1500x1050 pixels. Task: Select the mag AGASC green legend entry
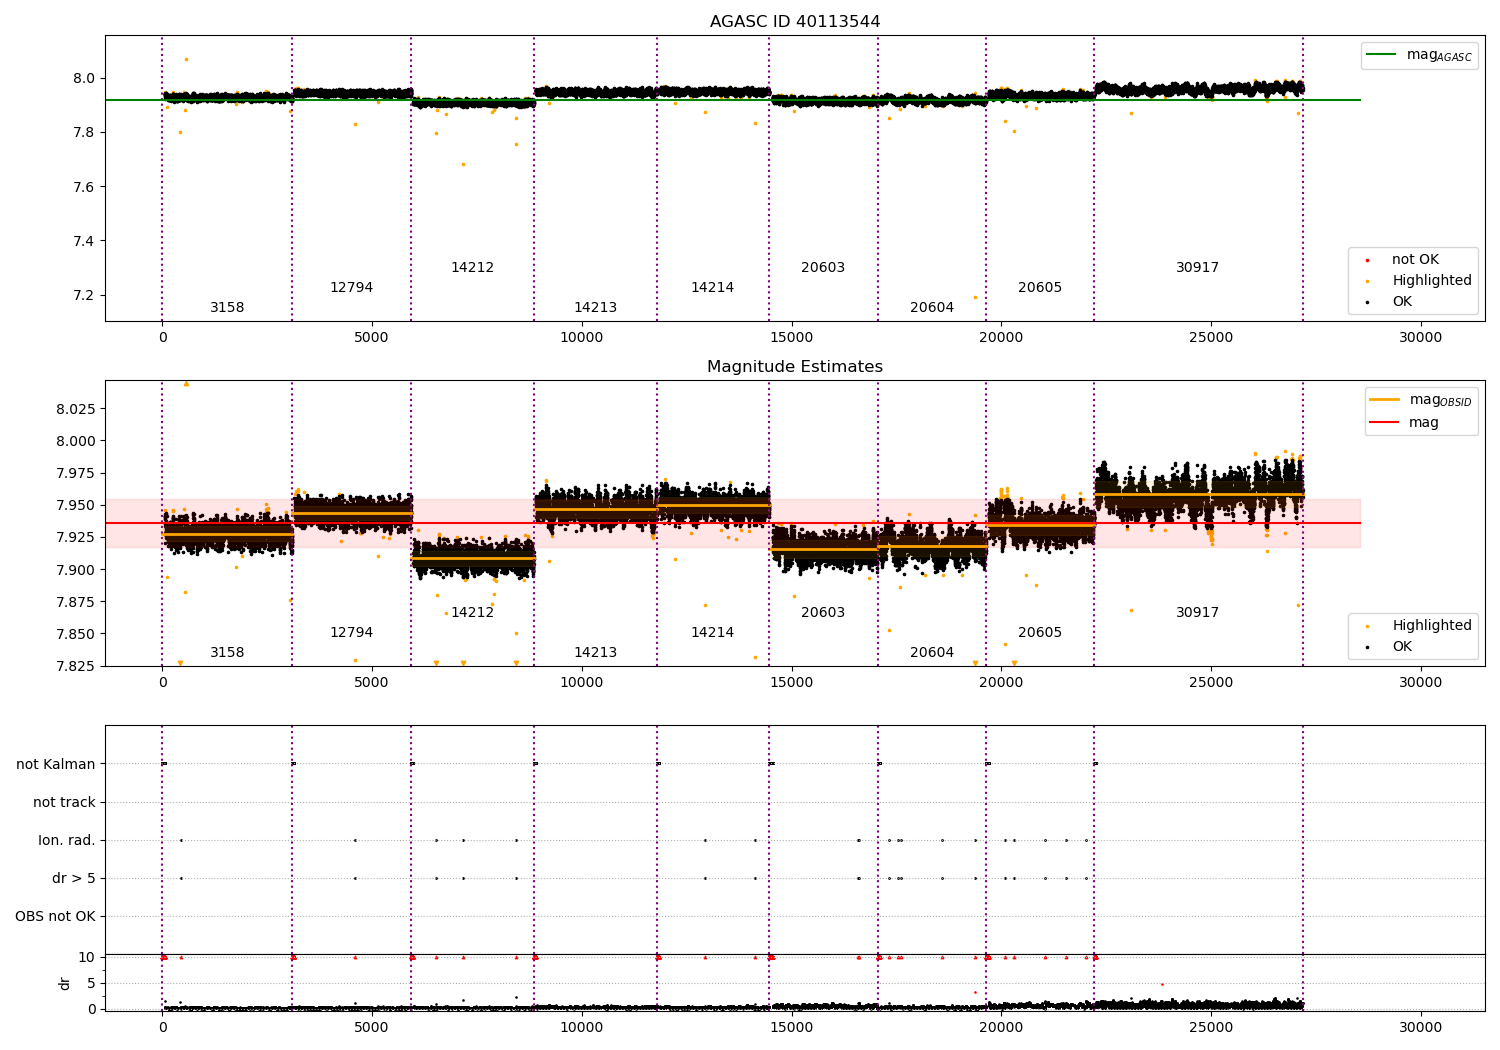(1419, 55)
